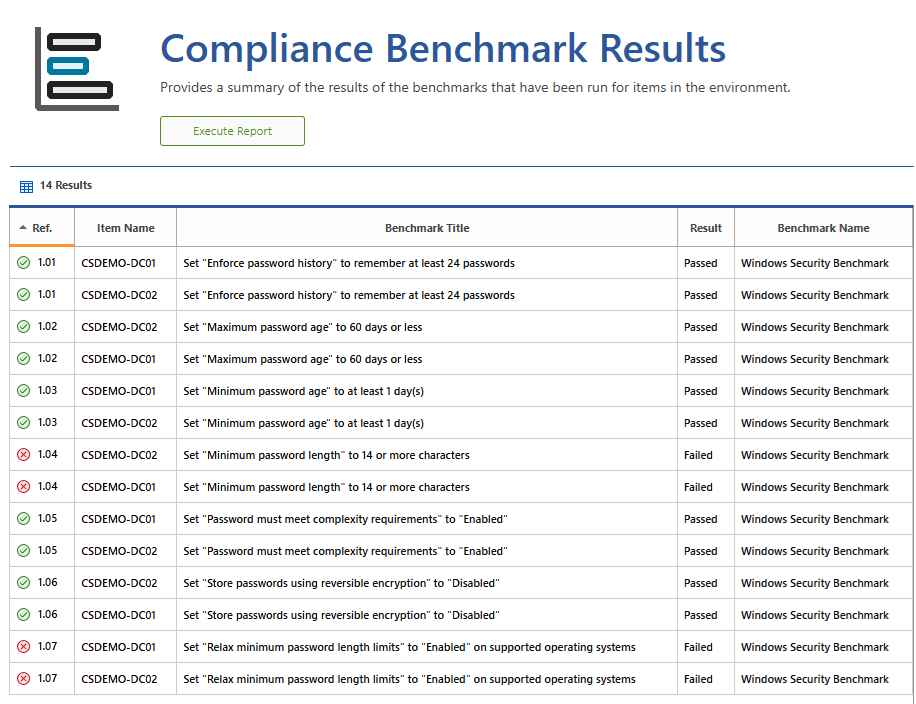
Task: Click reversible encryption title for CSDEMO-DC02
Action: 341,583
